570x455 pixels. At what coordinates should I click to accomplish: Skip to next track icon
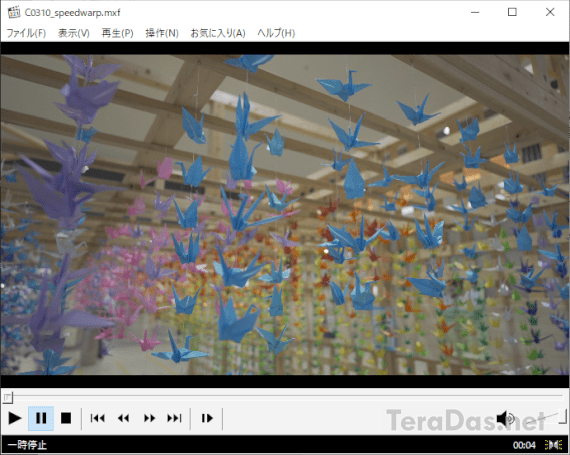(x=174, y=418)
